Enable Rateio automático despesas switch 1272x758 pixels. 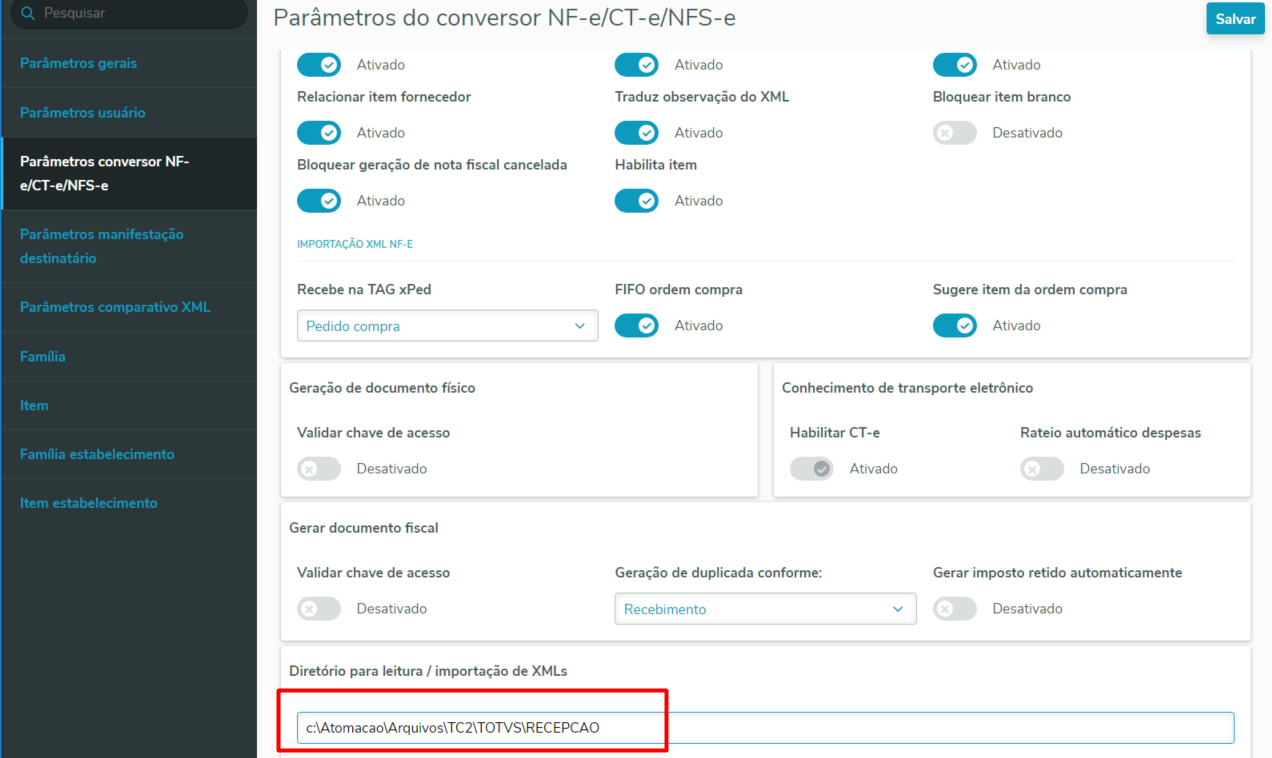tap(1042, 468)
